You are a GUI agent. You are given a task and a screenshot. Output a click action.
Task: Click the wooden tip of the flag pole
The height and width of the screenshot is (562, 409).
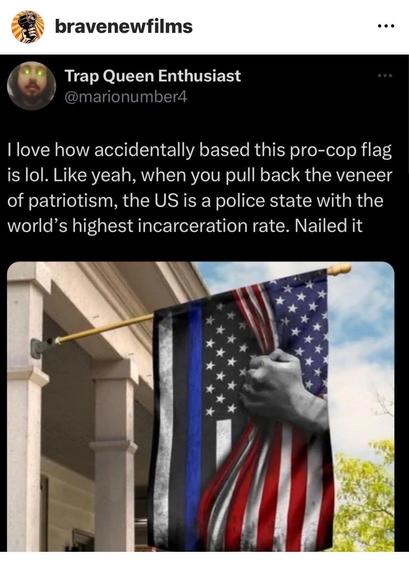[339, 269]
